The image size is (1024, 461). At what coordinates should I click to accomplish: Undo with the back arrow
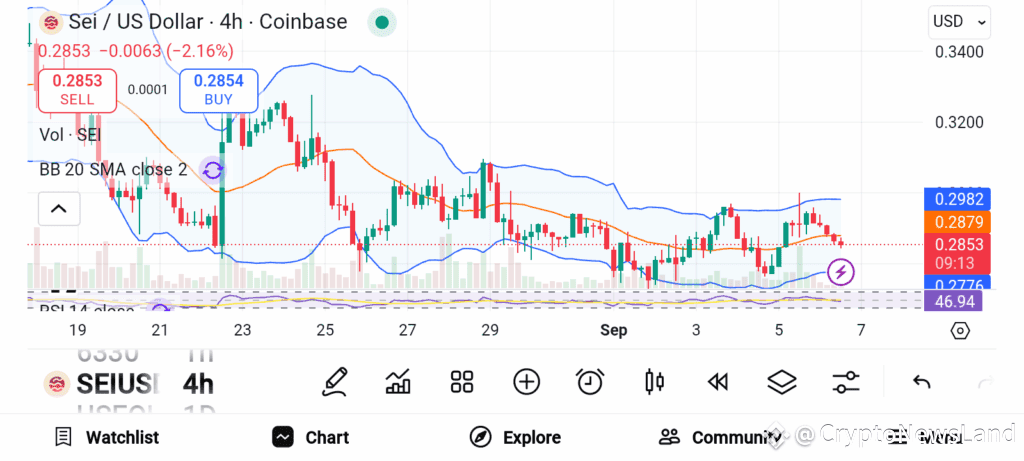click(921, 382)
